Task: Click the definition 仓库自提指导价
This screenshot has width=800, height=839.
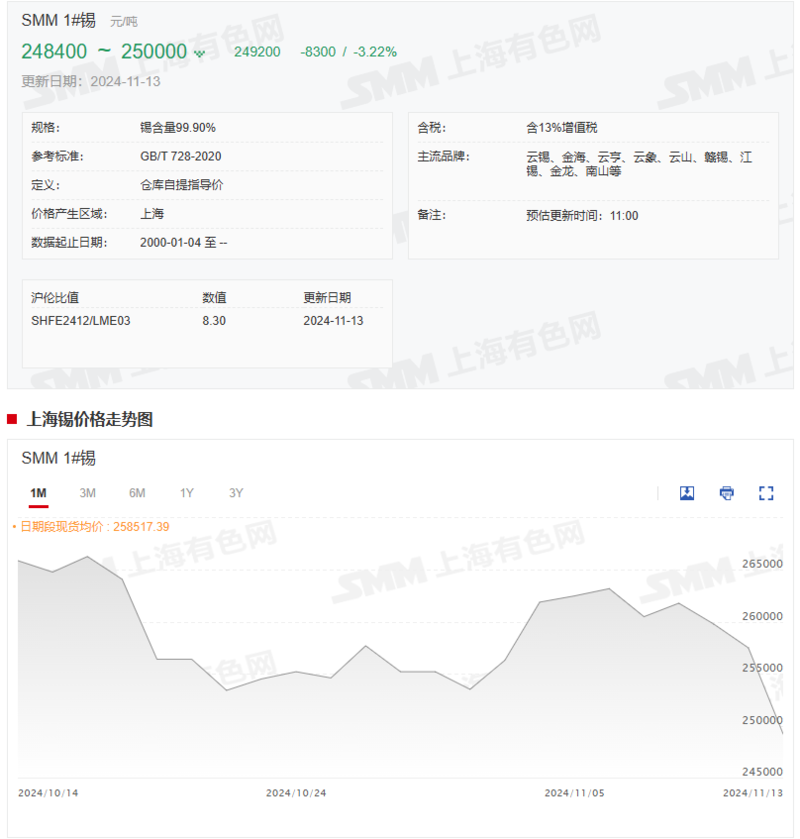Action: (181, 185)
